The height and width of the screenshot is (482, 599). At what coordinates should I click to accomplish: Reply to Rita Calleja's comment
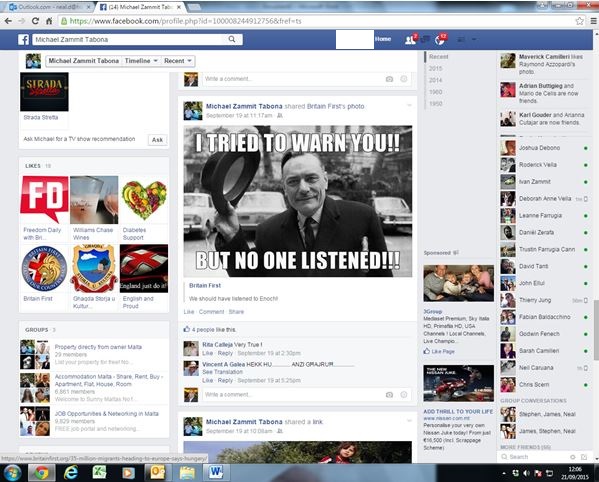point(225,353)
